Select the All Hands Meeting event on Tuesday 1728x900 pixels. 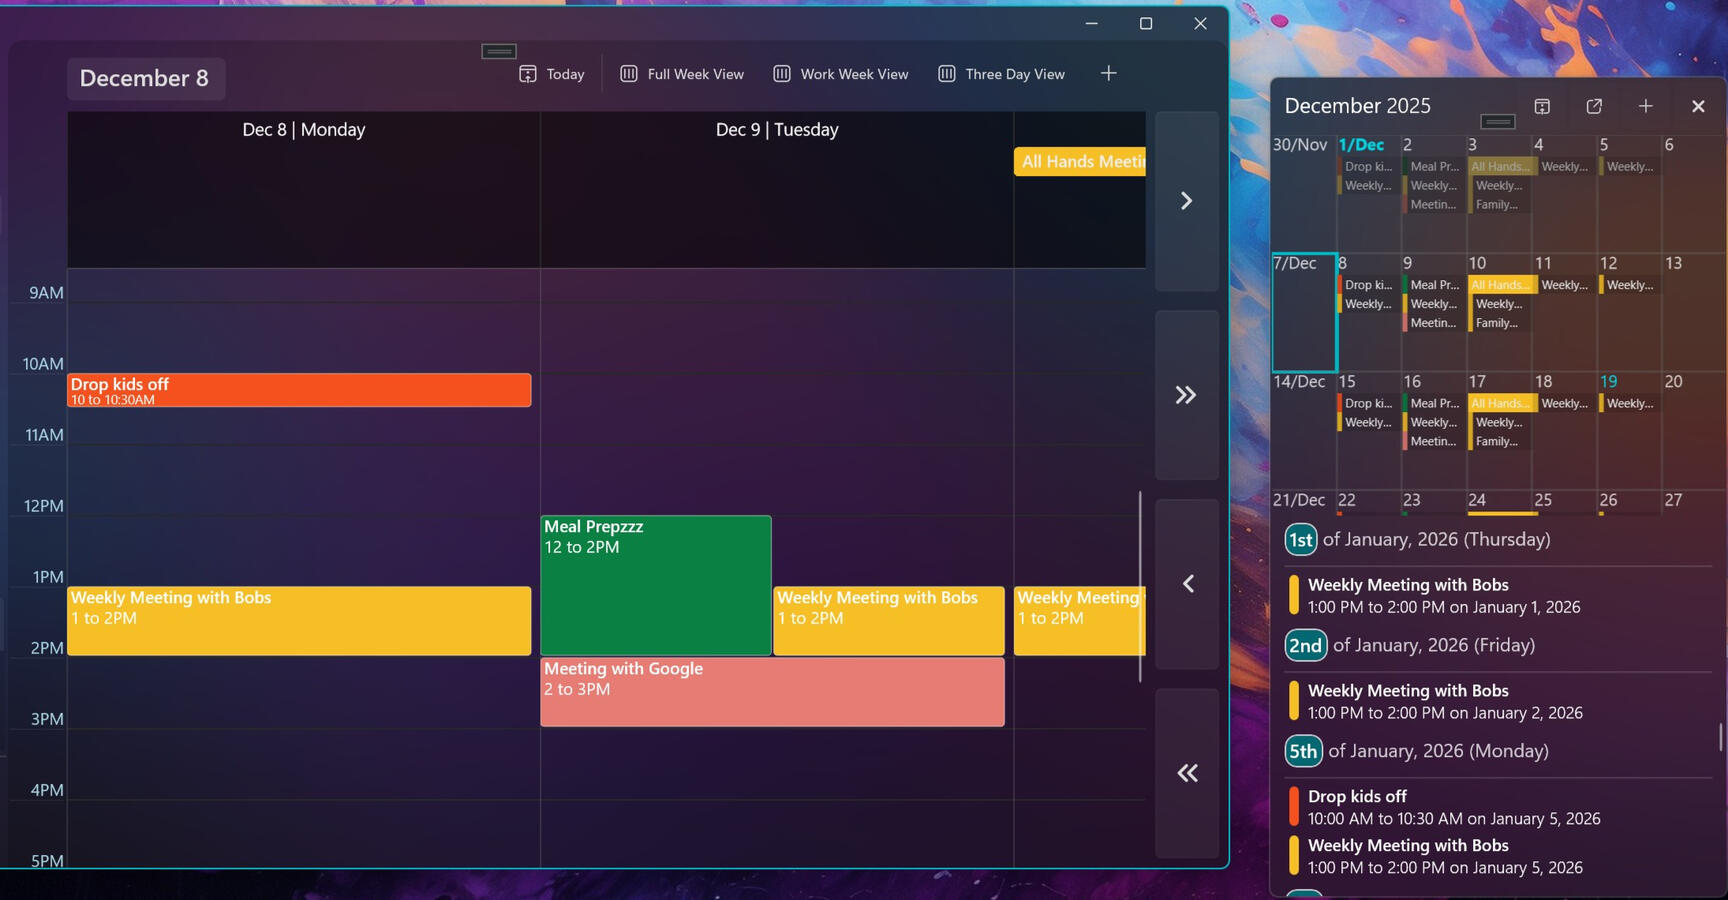[1079, 161]
